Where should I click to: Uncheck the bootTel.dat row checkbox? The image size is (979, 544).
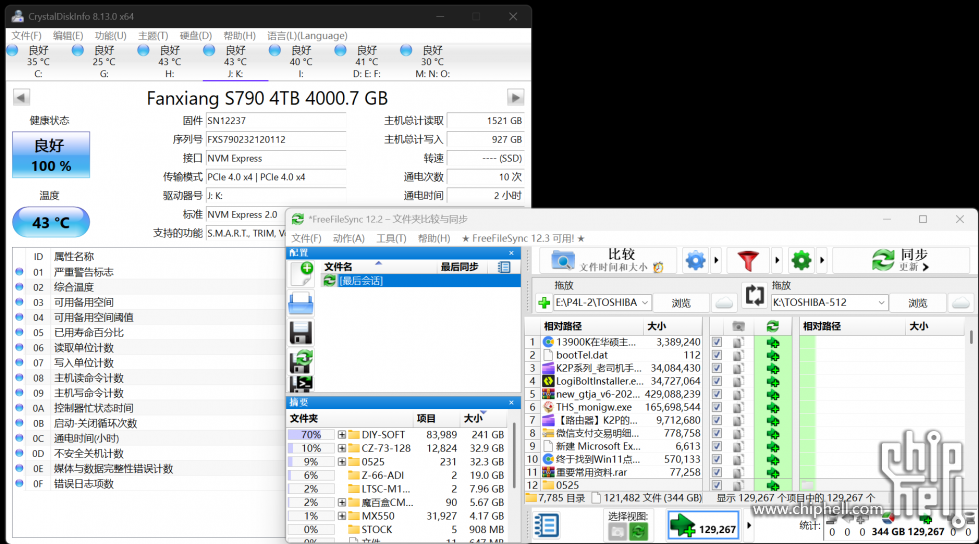point(717,355)
